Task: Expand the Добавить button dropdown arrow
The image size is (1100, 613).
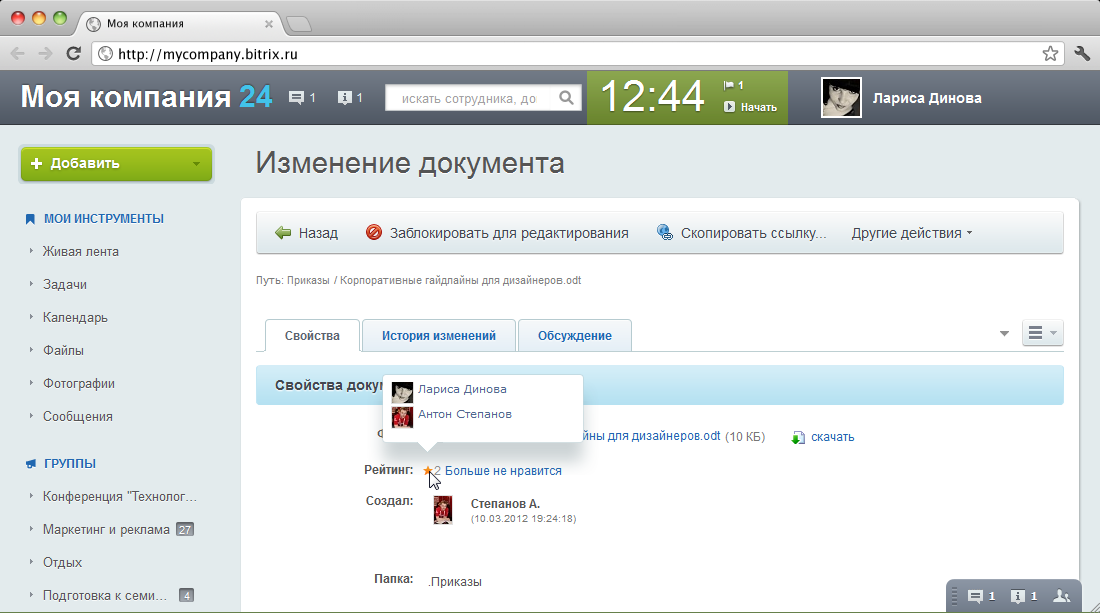Action: [x=196, y=164]
